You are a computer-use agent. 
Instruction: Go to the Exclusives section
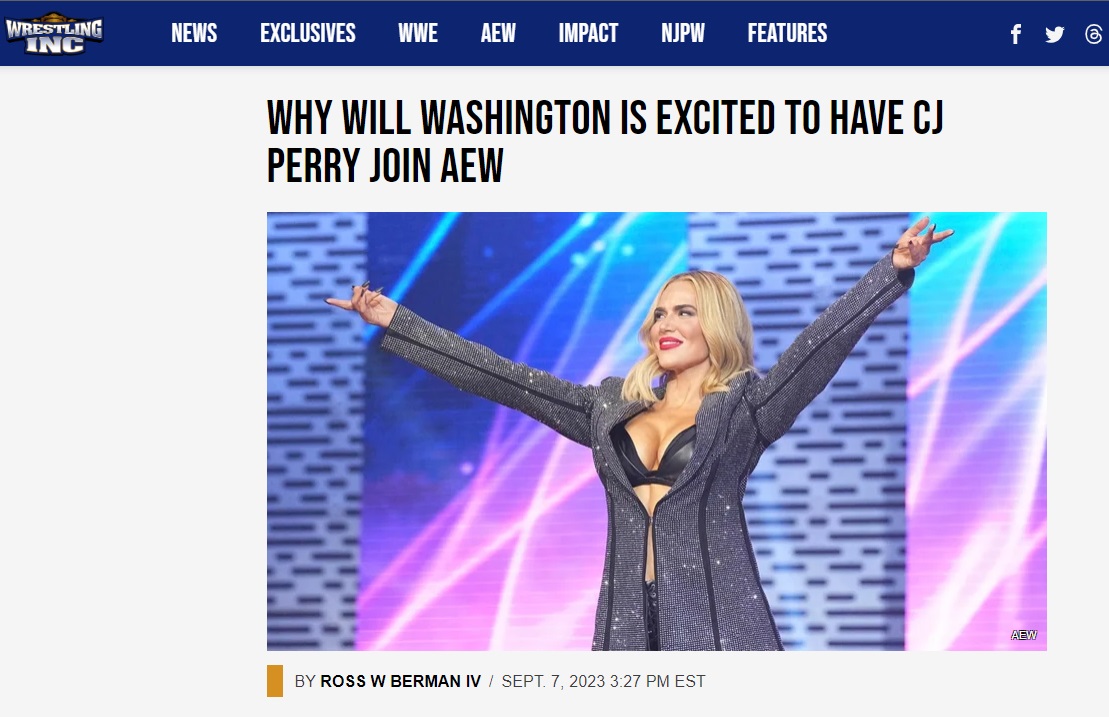click(308, 33)
